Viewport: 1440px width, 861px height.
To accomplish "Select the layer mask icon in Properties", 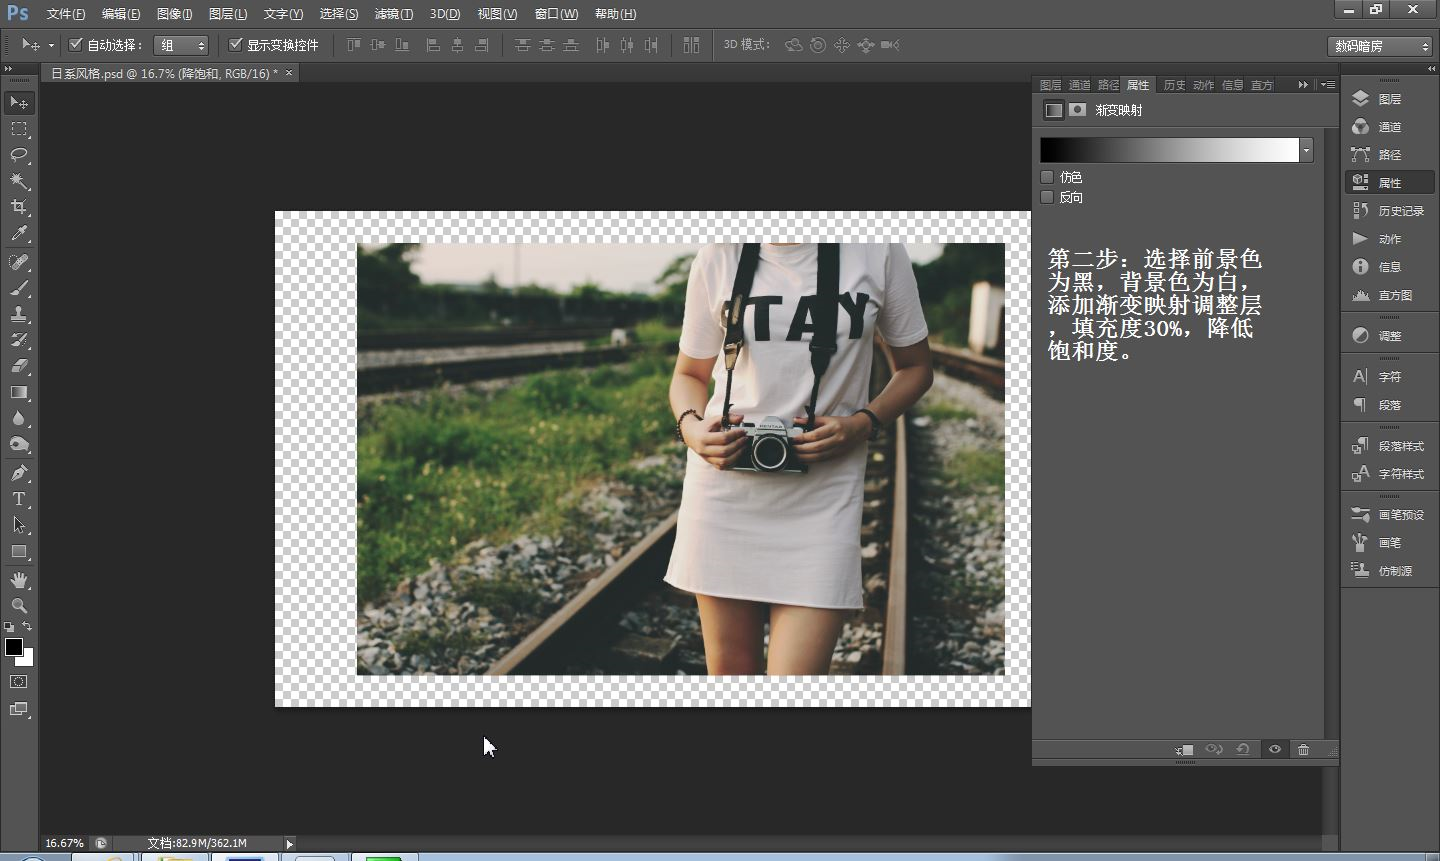I will point(1077,110).
